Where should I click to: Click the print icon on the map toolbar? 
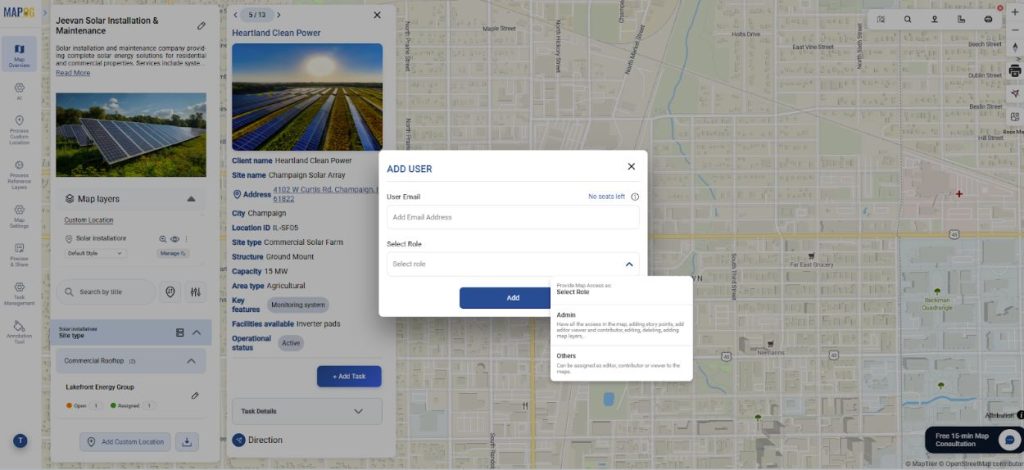tap(1014, 71)
